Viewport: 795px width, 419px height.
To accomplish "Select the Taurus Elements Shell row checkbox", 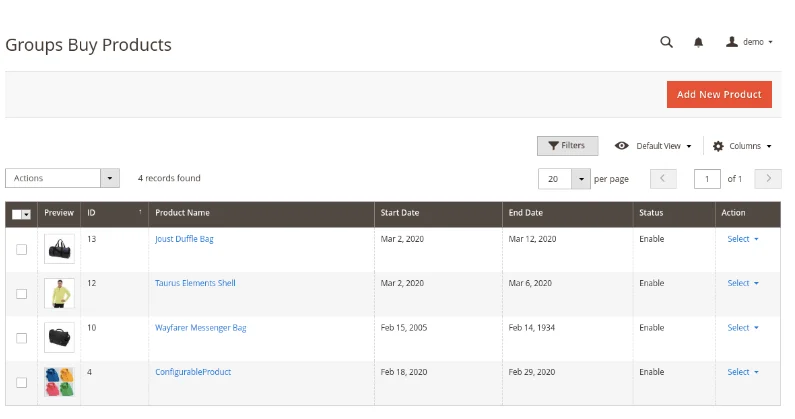I will (21, 294).
